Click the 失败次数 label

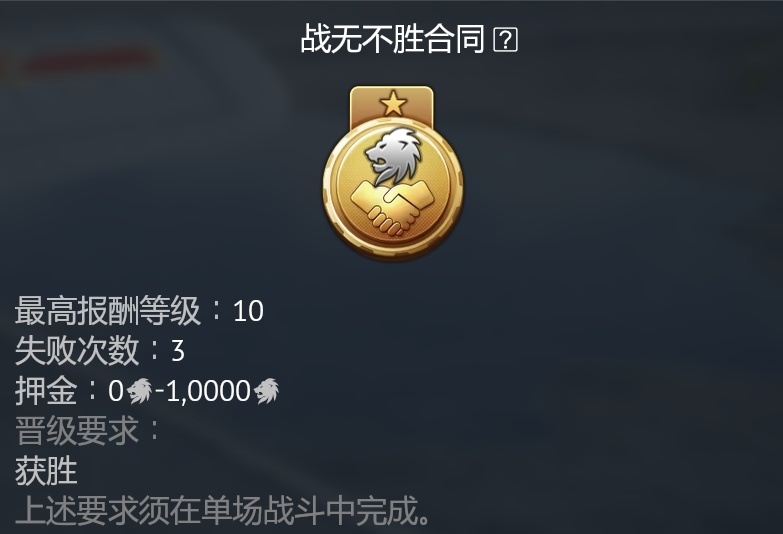[77, 351]
